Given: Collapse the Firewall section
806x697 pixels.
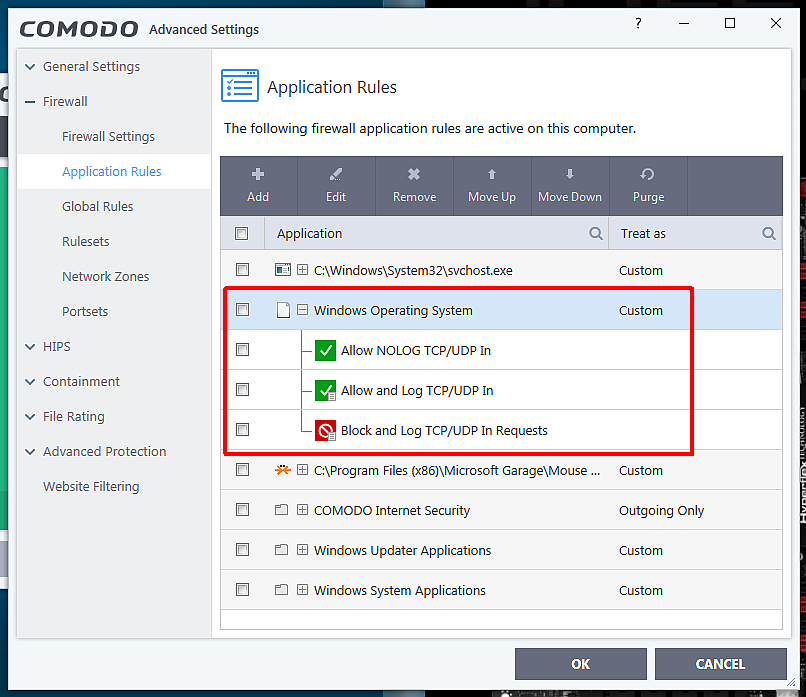Looking at the screenshot, I should coord(30,102).
